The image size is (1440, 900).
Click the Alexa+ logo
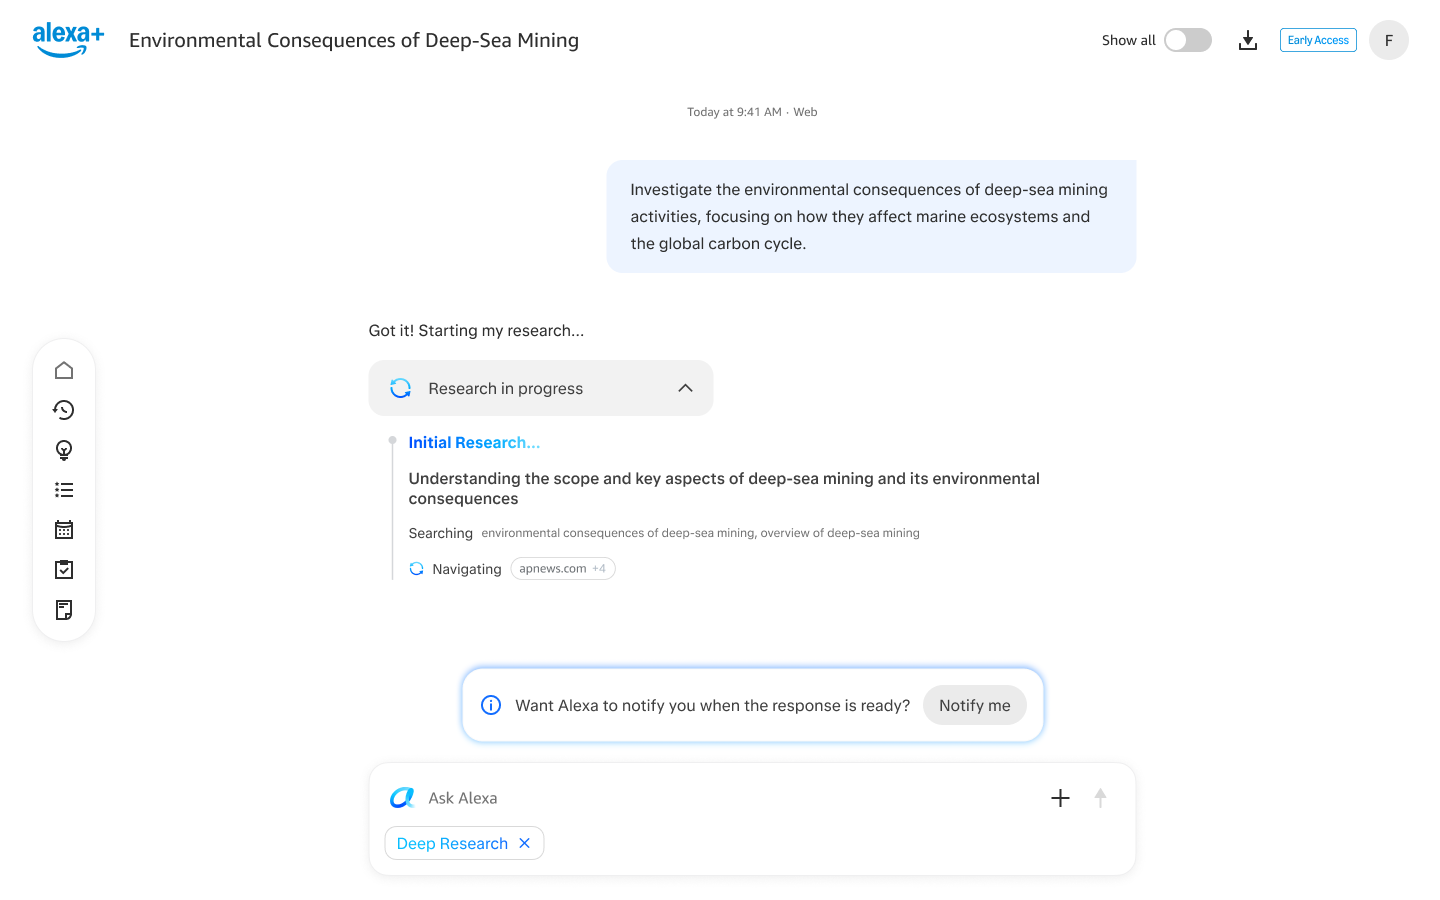coord(68,40)
